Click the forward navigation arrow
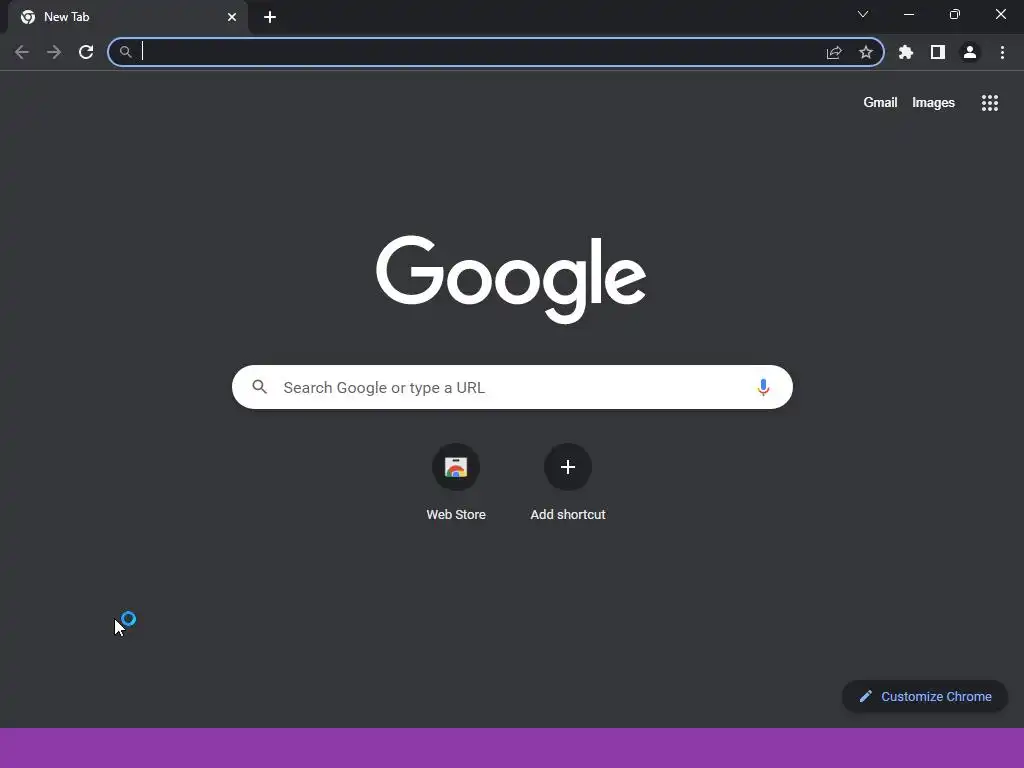Viewport: 1024px width, 768px height. [54, 52]
